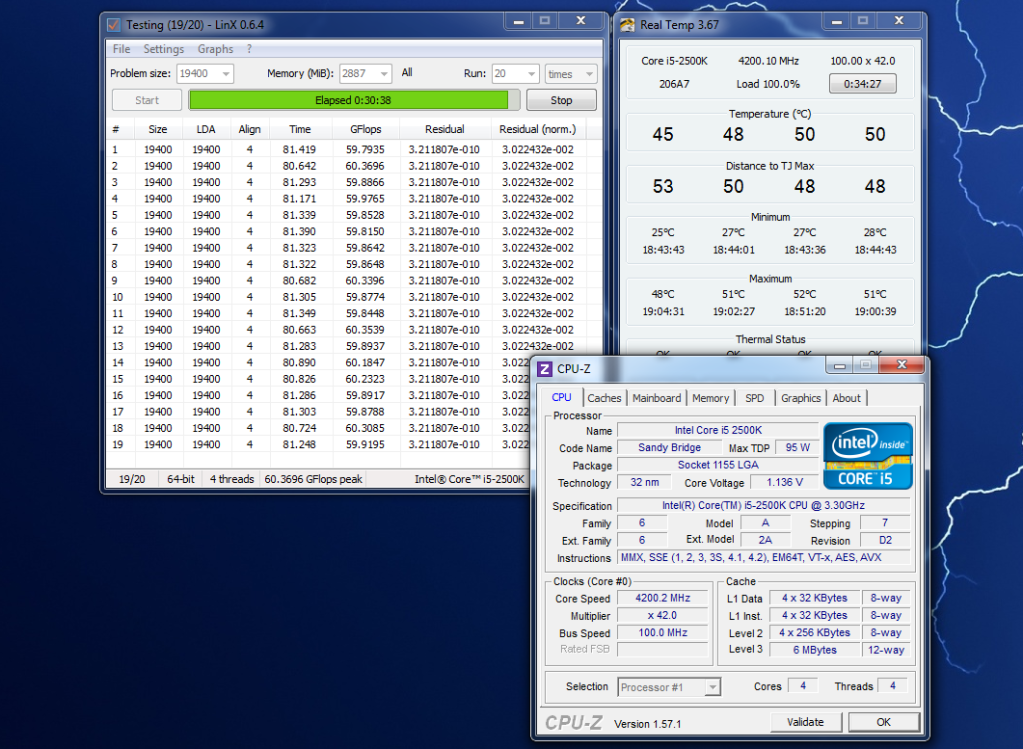Open the Problem size dropdown
Viewport: 1023px width, 749px height.
pyautogui.click(x=224, y=74)
